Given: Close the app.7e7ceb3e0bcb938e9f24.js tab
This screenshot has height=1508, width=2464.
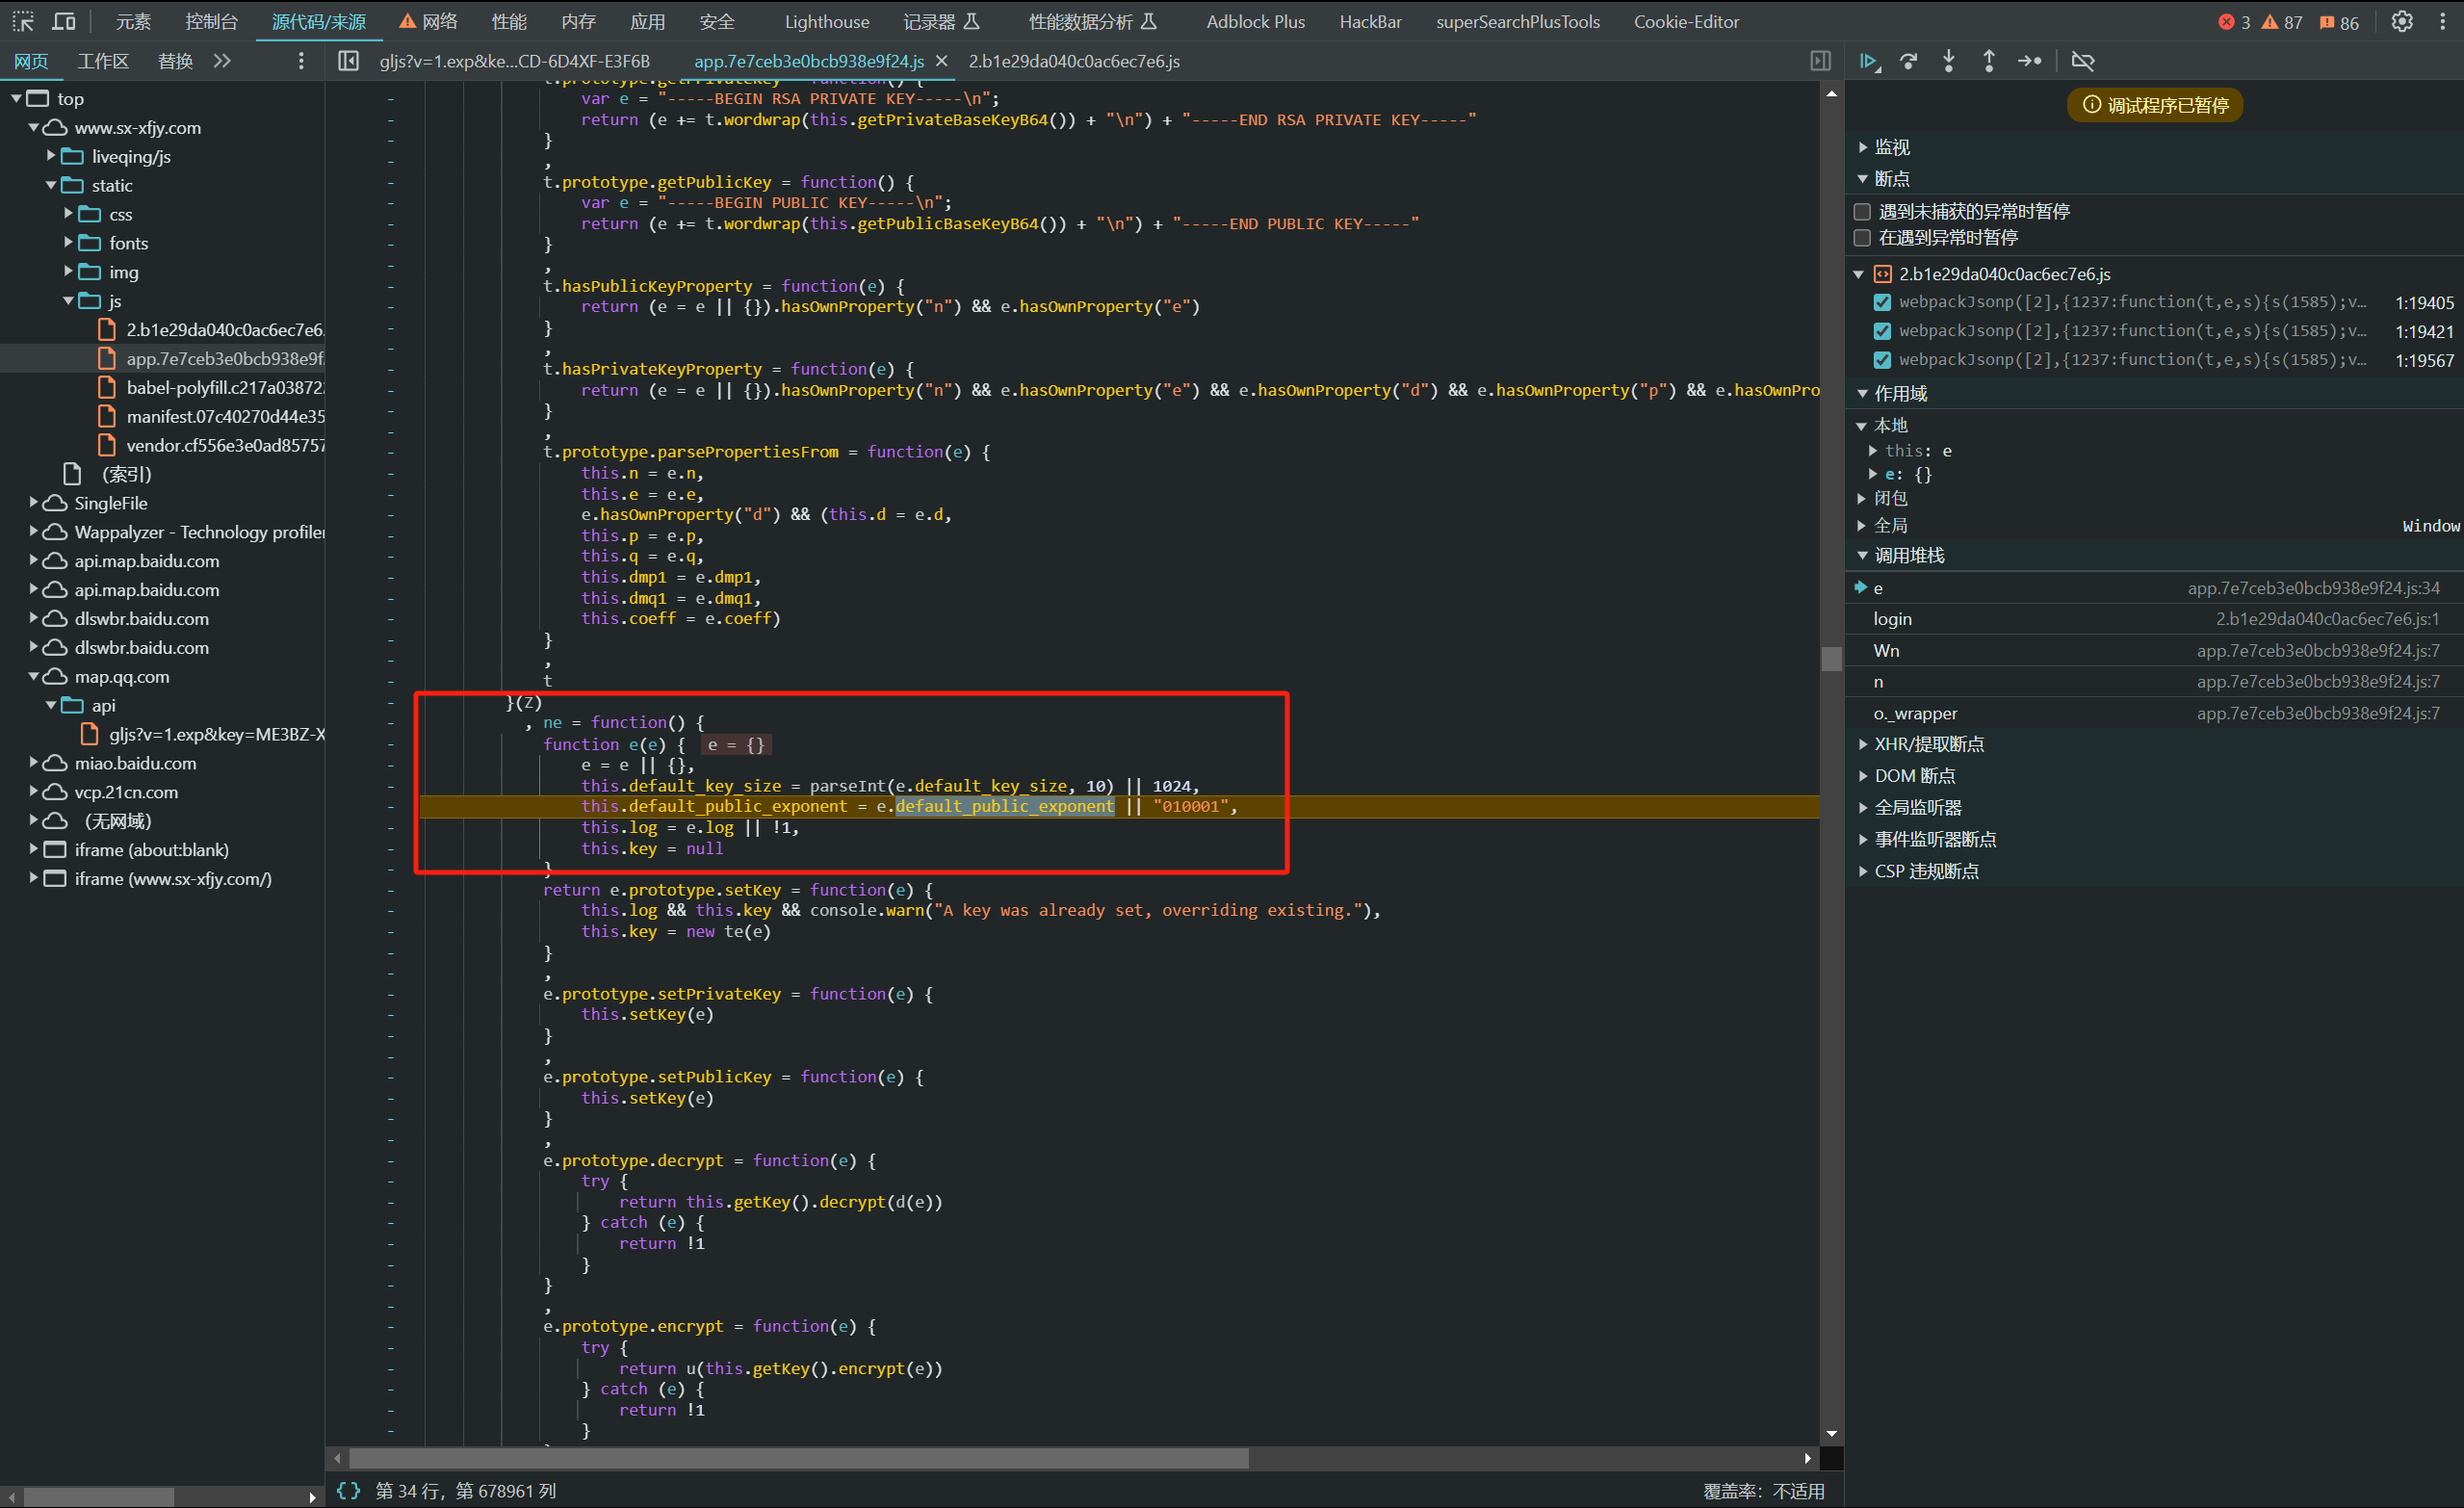Looking at the screenshot, I should pyautogui.click(x=941, y=61).
